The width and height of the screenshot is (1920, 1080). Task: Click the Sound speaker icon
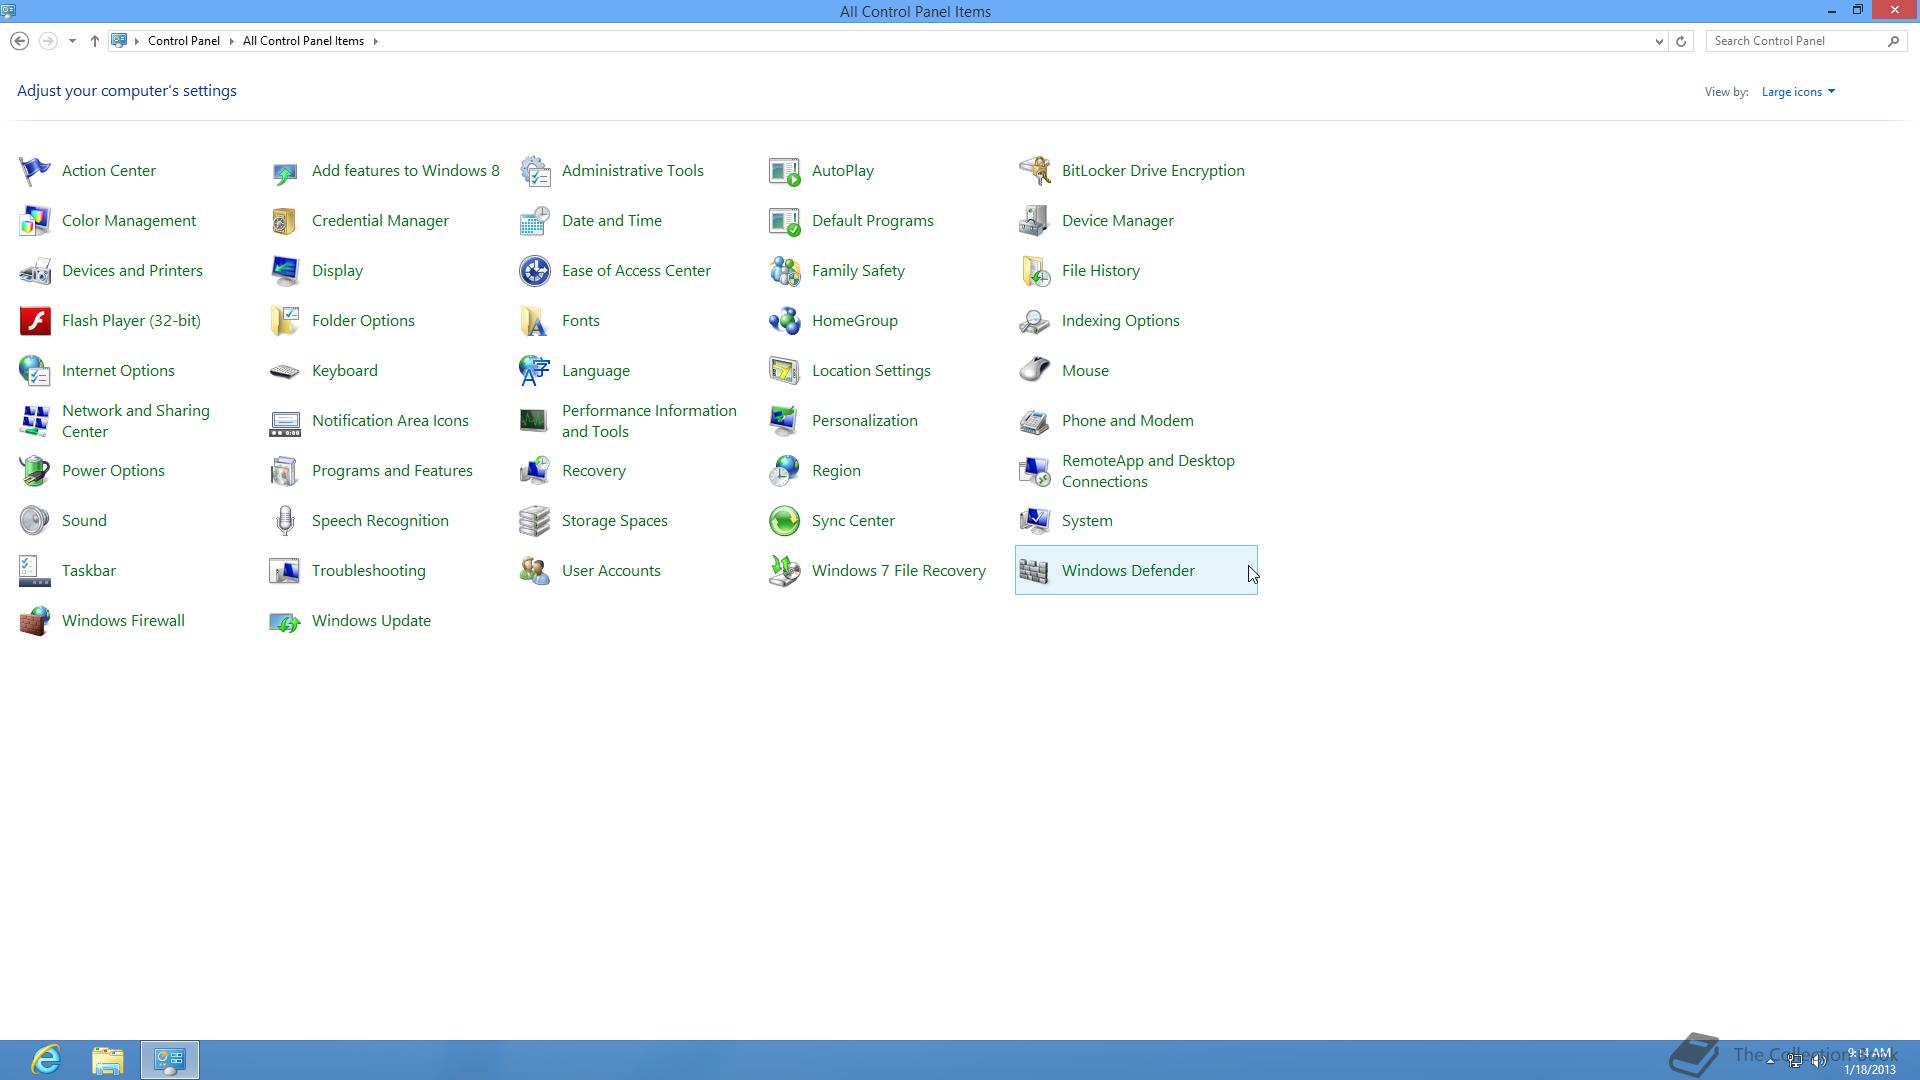pyautogui.click(x=35, y=521)
